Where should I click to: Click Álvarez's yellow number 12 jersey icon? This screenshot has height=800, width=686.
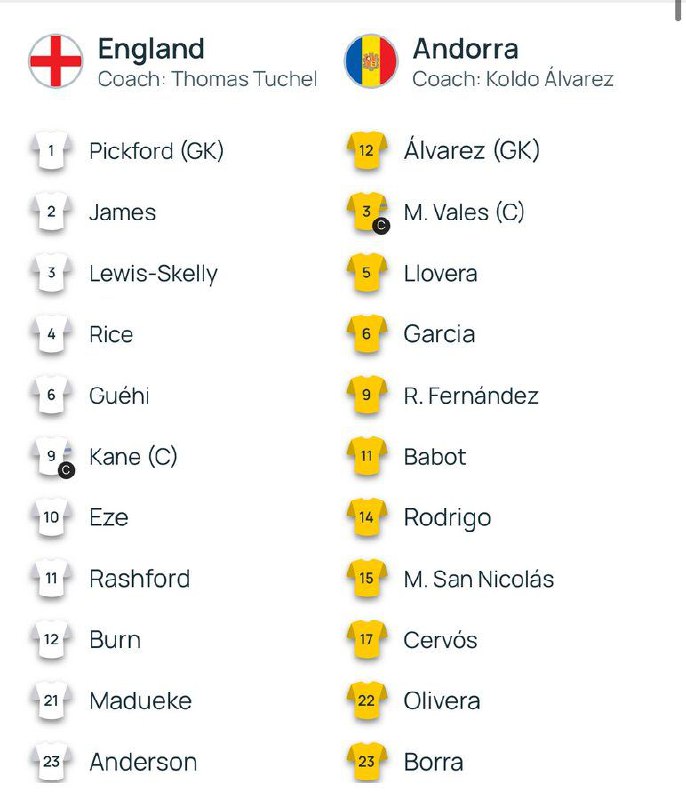(x=367, y=151)
